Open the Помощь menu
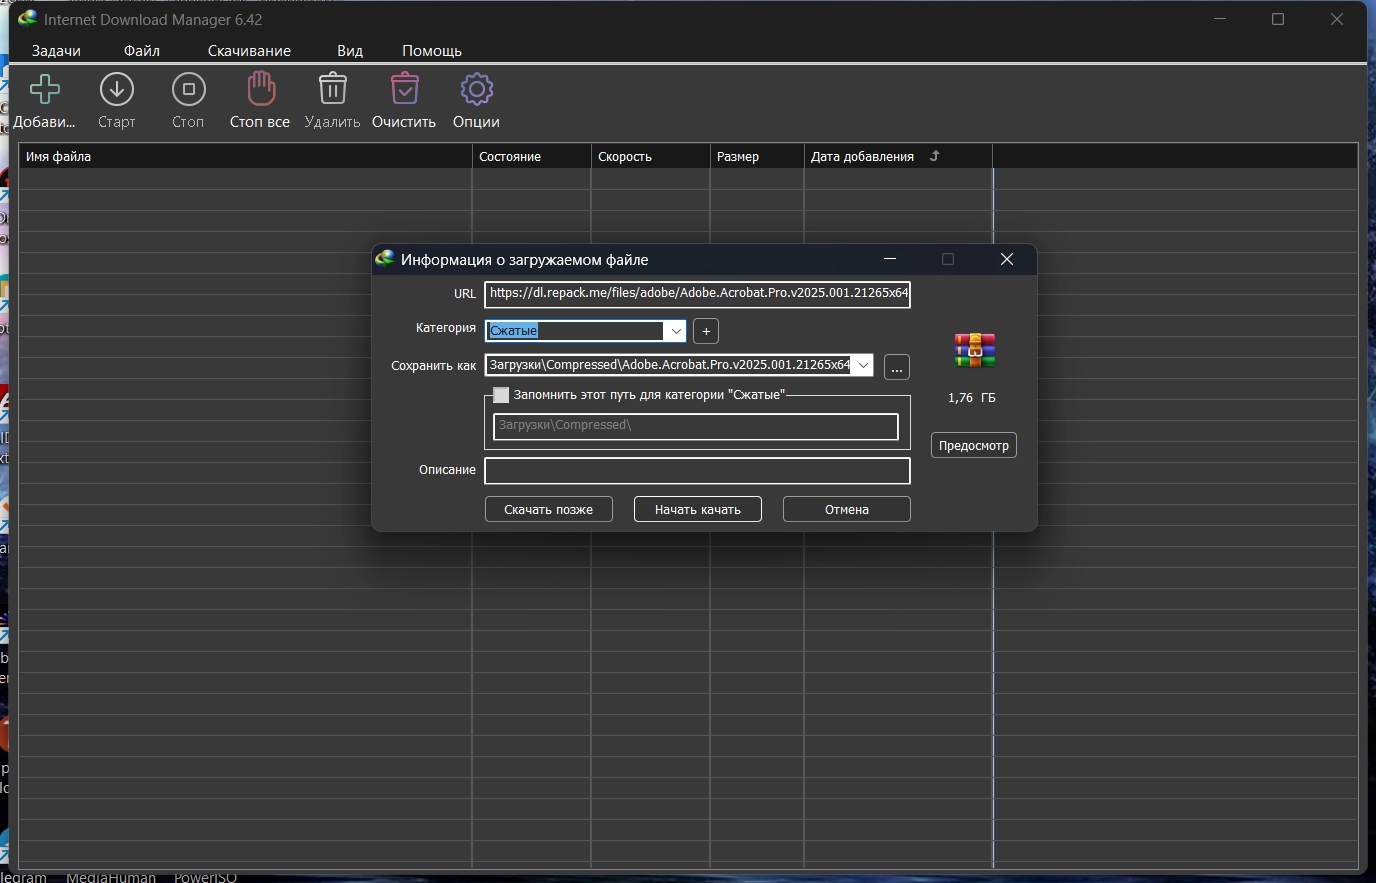Screen dimensions: 1376x883 (432, 51)
